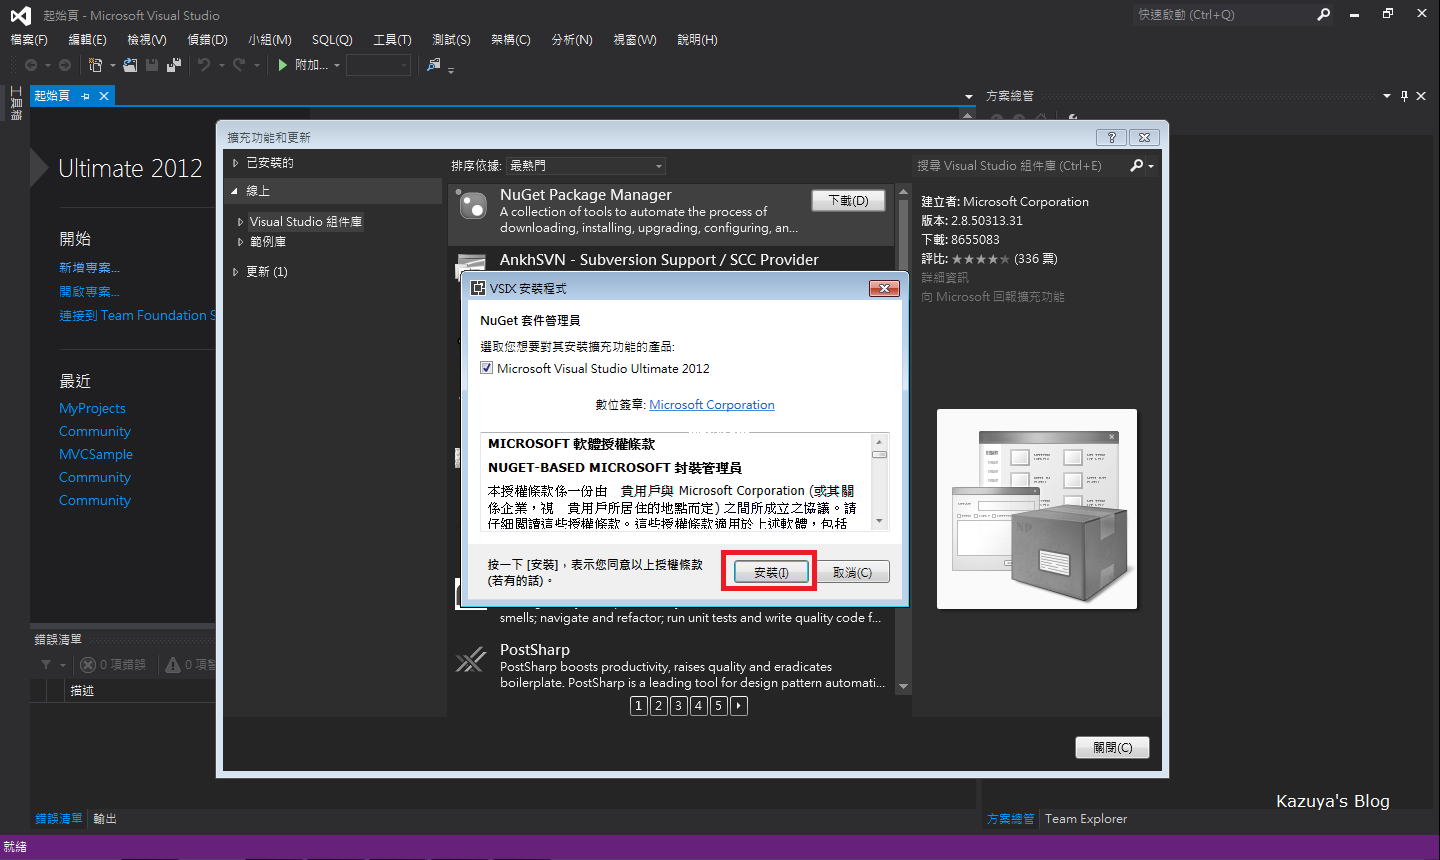Expand the 範例庫 tree node
Image resolution: width=1440 pixels, height=860 pixels.
[240, 242]
